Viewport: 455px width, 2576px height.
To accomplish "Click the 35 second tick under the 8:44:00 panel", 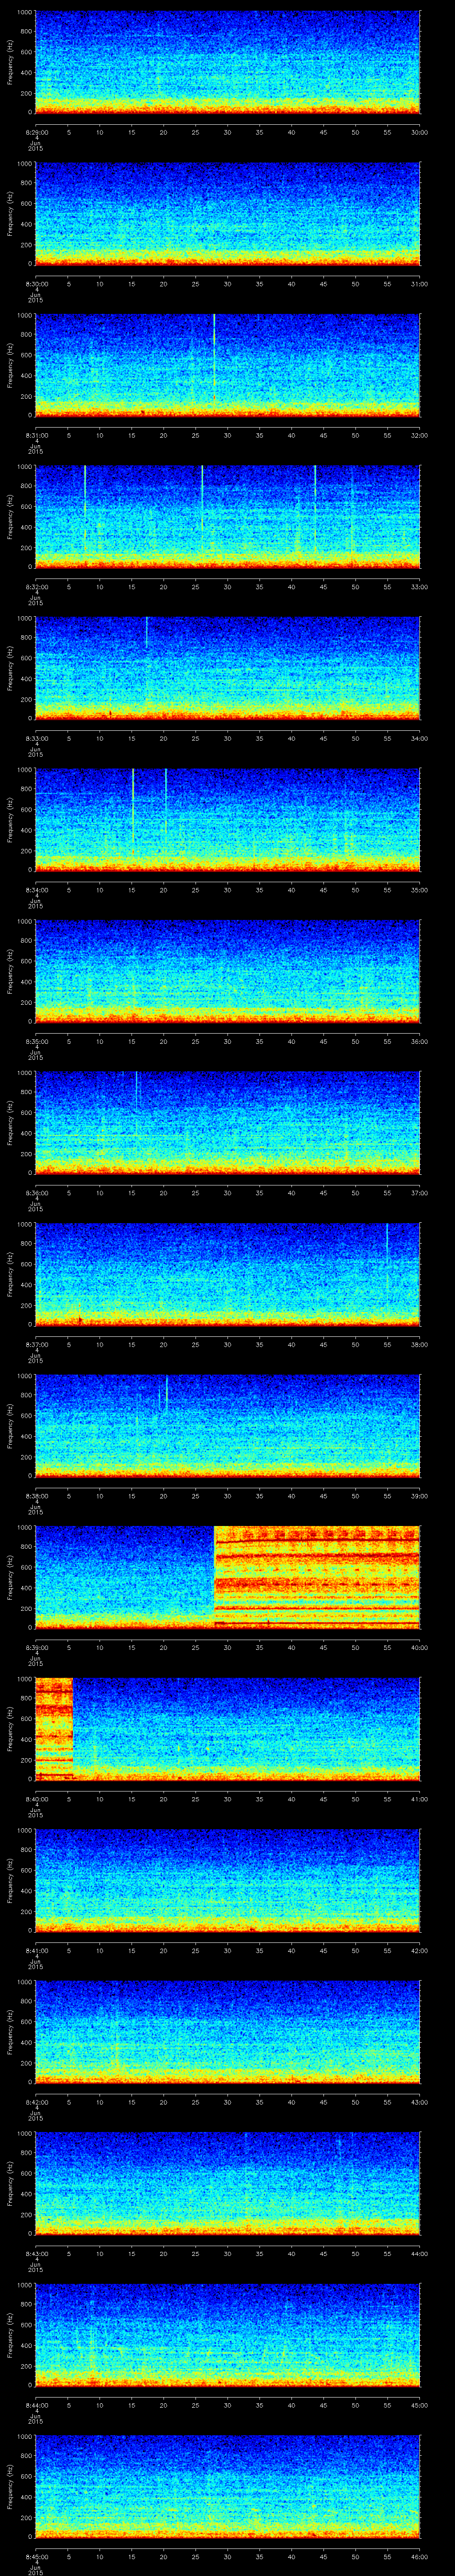I will pos(259,2406).
